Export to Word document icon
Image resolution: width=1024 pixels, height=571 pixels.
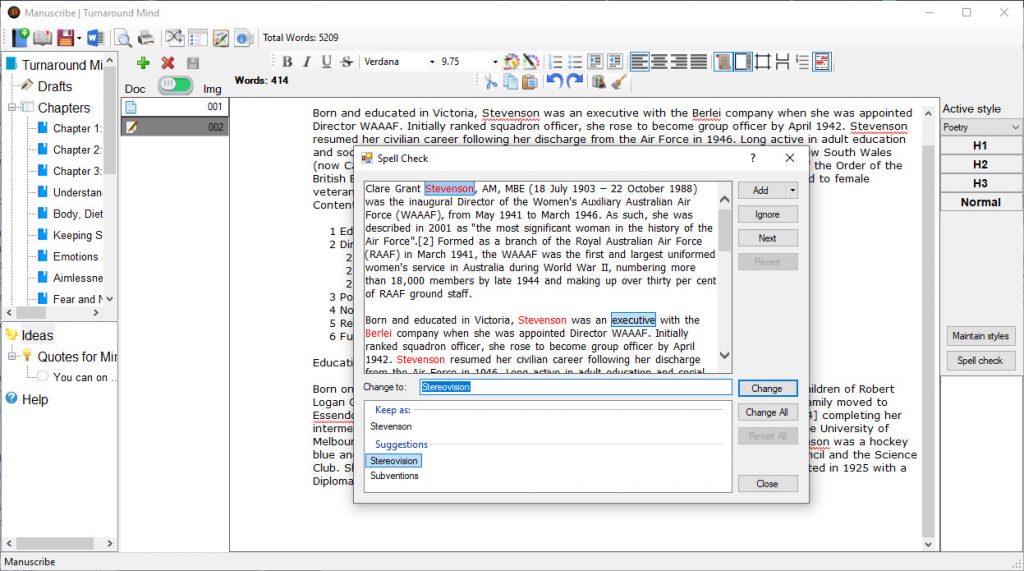click(x=95, y=37)
